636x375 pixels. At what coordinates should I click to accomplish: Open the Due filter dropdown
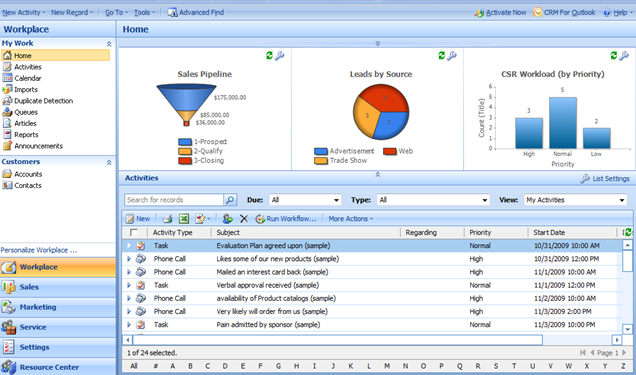coord(305,200)
